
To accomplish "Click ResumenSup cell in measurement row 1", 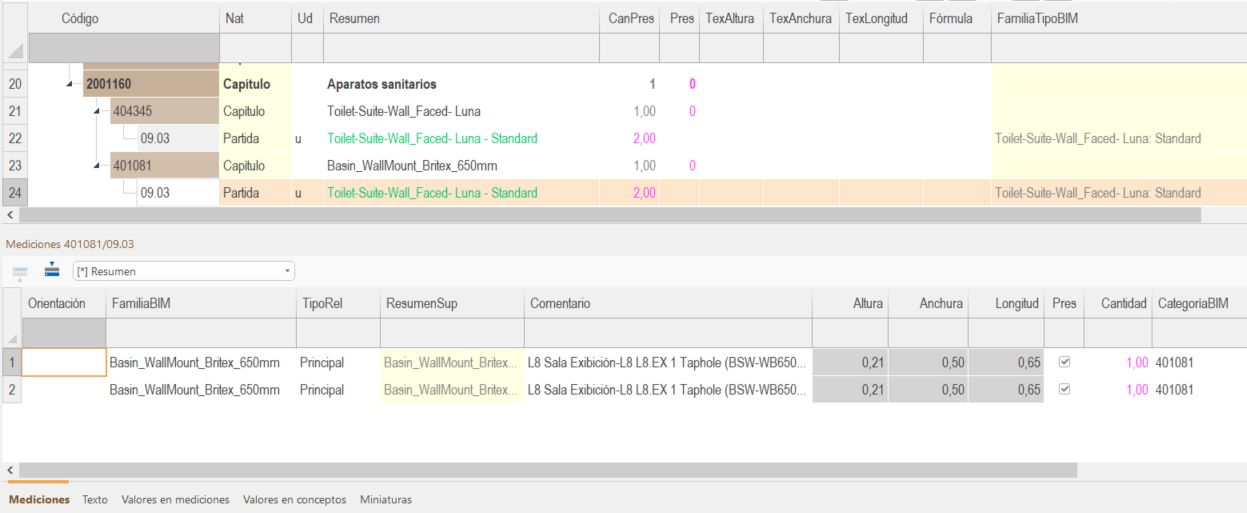I will point(450,362).
